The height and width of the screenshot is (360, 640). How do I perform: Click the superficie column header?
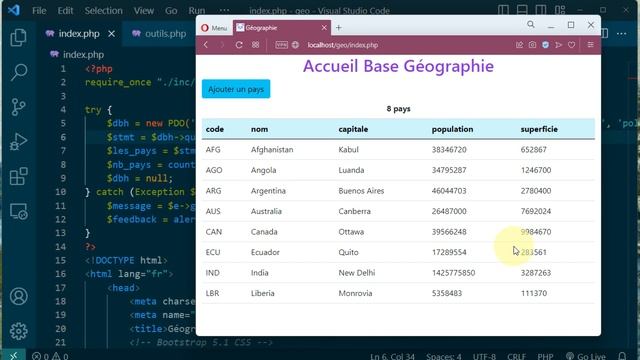point(539,129)
